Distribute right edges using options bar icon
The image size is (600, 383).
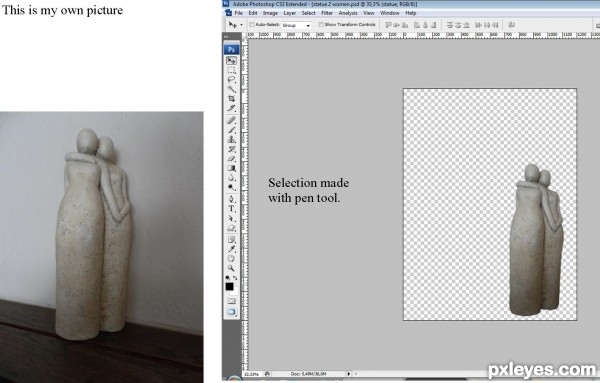pyautogui.click(x=495, y=25)
